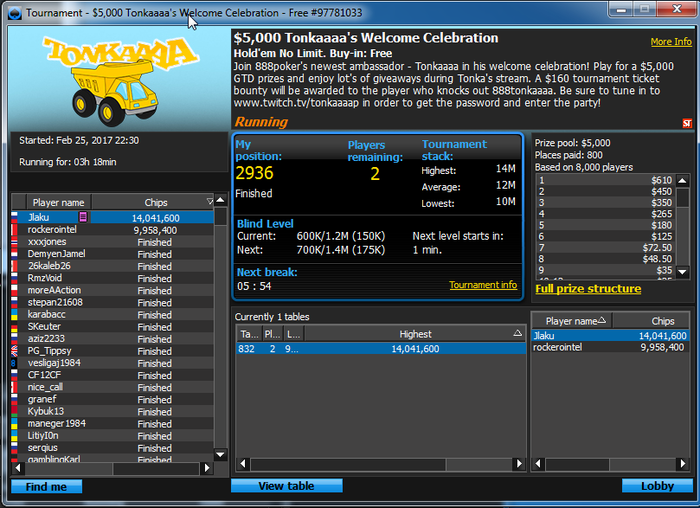This screenshot has width=700, height=508.
Task: Select Kybuk13 player row
Action: pyautogui.click(x=112, y=412)
